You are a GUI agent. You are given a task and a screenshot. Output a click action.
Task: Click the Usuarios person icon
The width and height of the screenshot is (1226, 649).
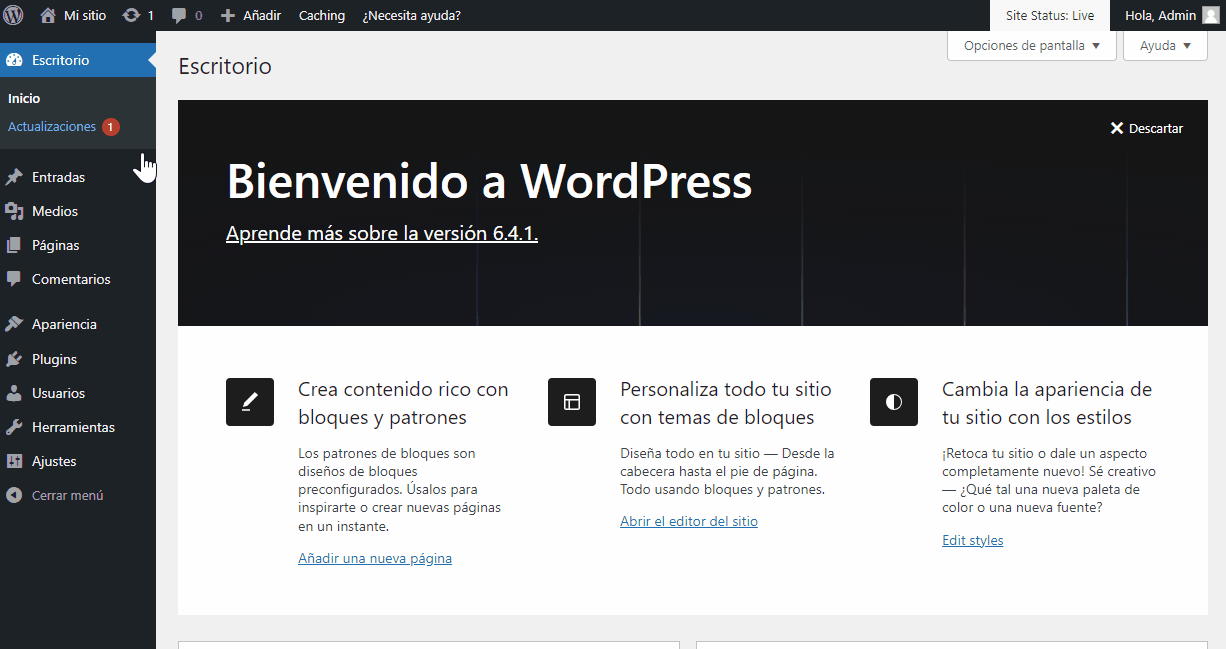point(14,393)
